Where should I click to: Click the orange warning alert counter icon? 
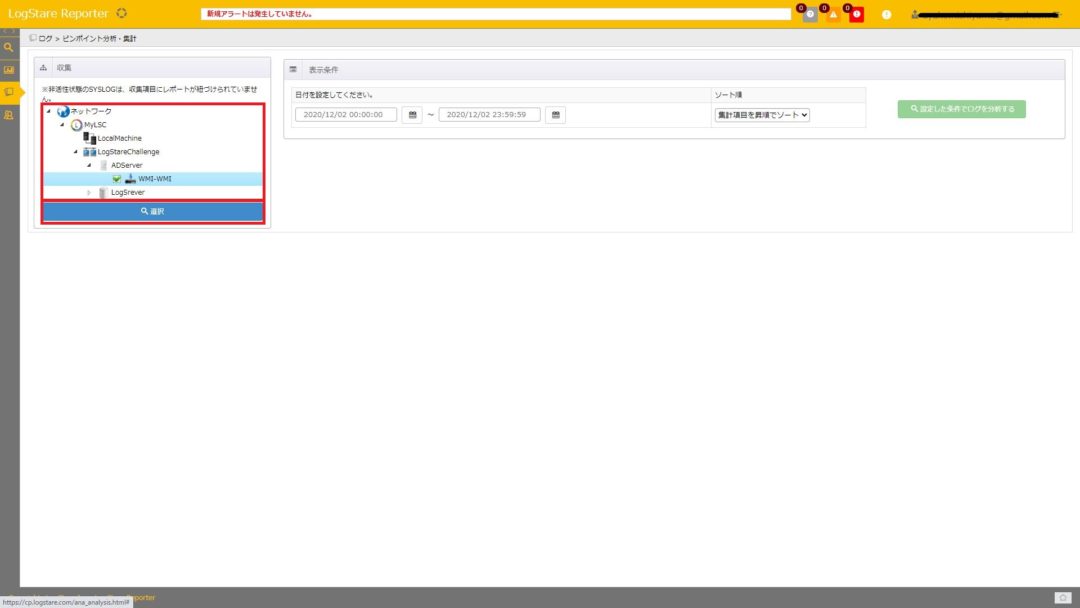833,14
